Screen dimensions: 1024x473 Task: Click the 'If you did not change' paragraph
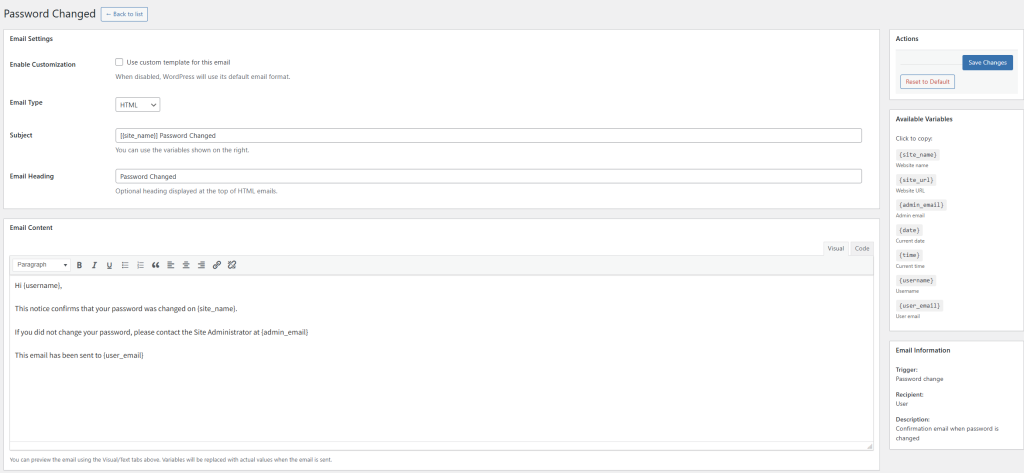tap(161, 332)
